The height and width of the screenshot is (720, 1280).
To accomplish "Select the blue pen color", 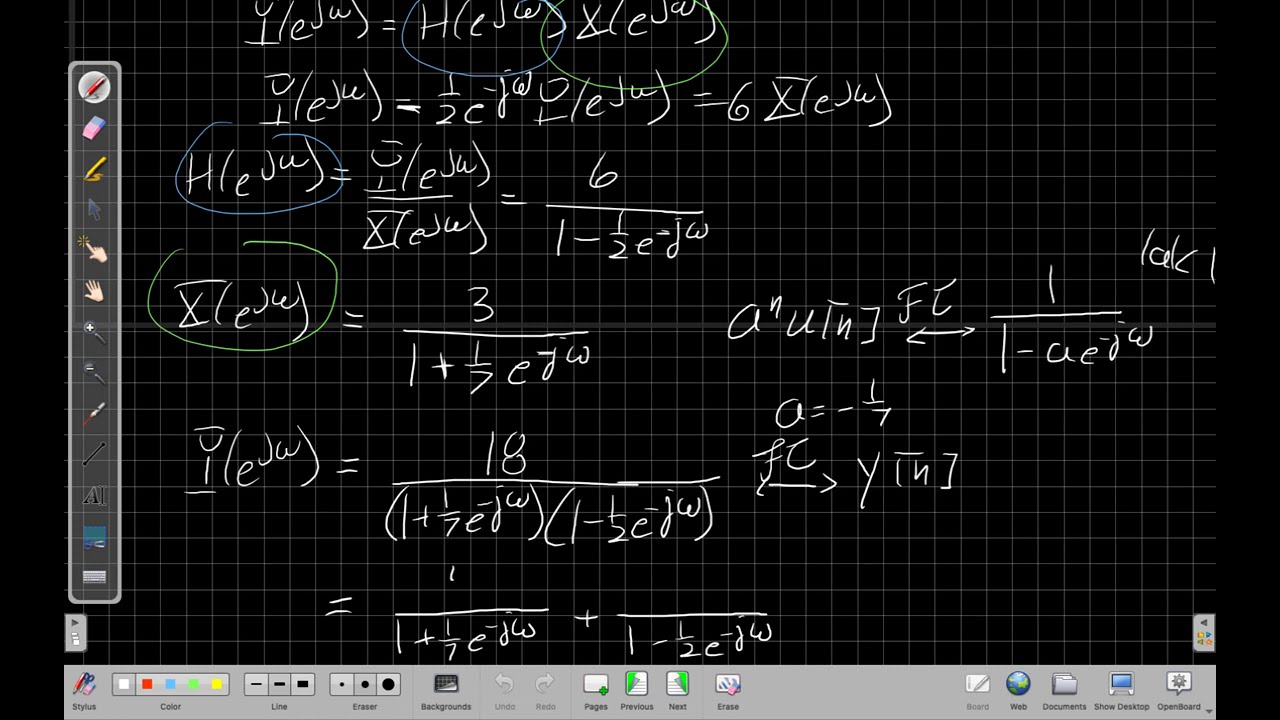I will [170, 684].
